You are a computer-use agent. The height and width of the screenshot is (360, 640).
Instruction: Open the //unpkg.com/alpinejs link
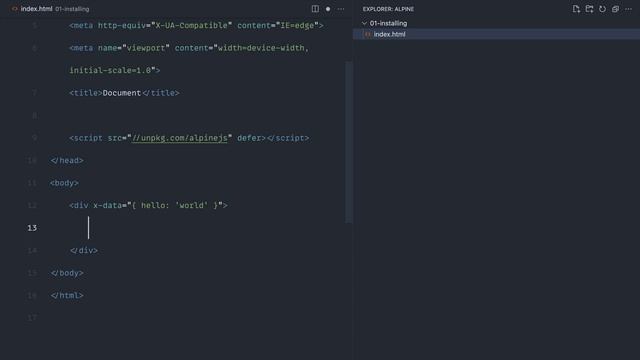(180, 138)
